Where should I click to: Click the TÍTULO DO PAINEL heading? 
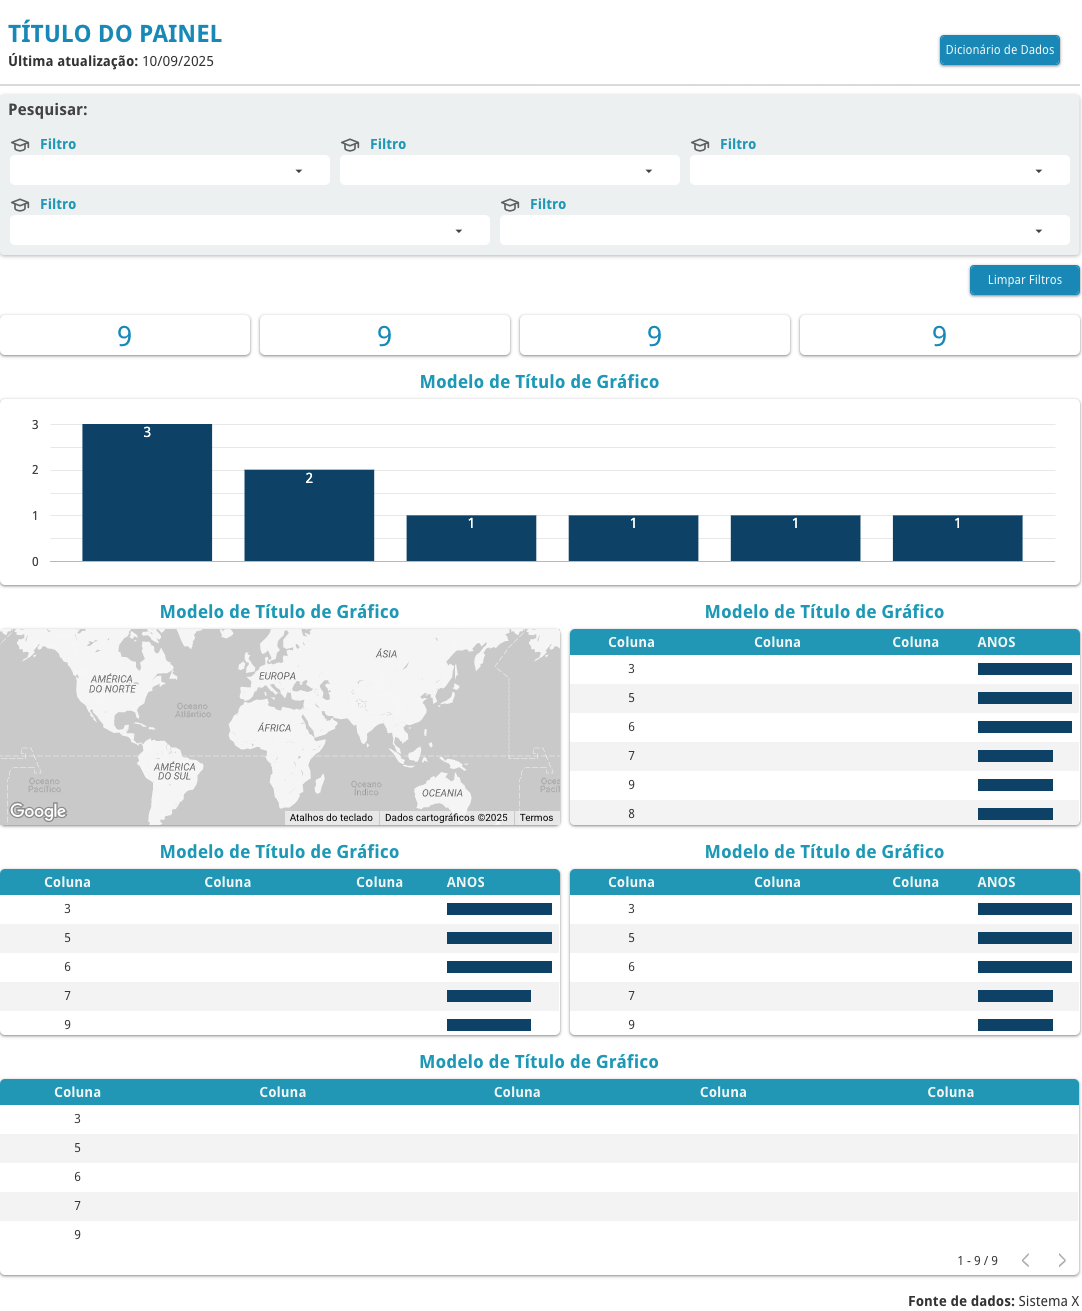click(115, 34)
